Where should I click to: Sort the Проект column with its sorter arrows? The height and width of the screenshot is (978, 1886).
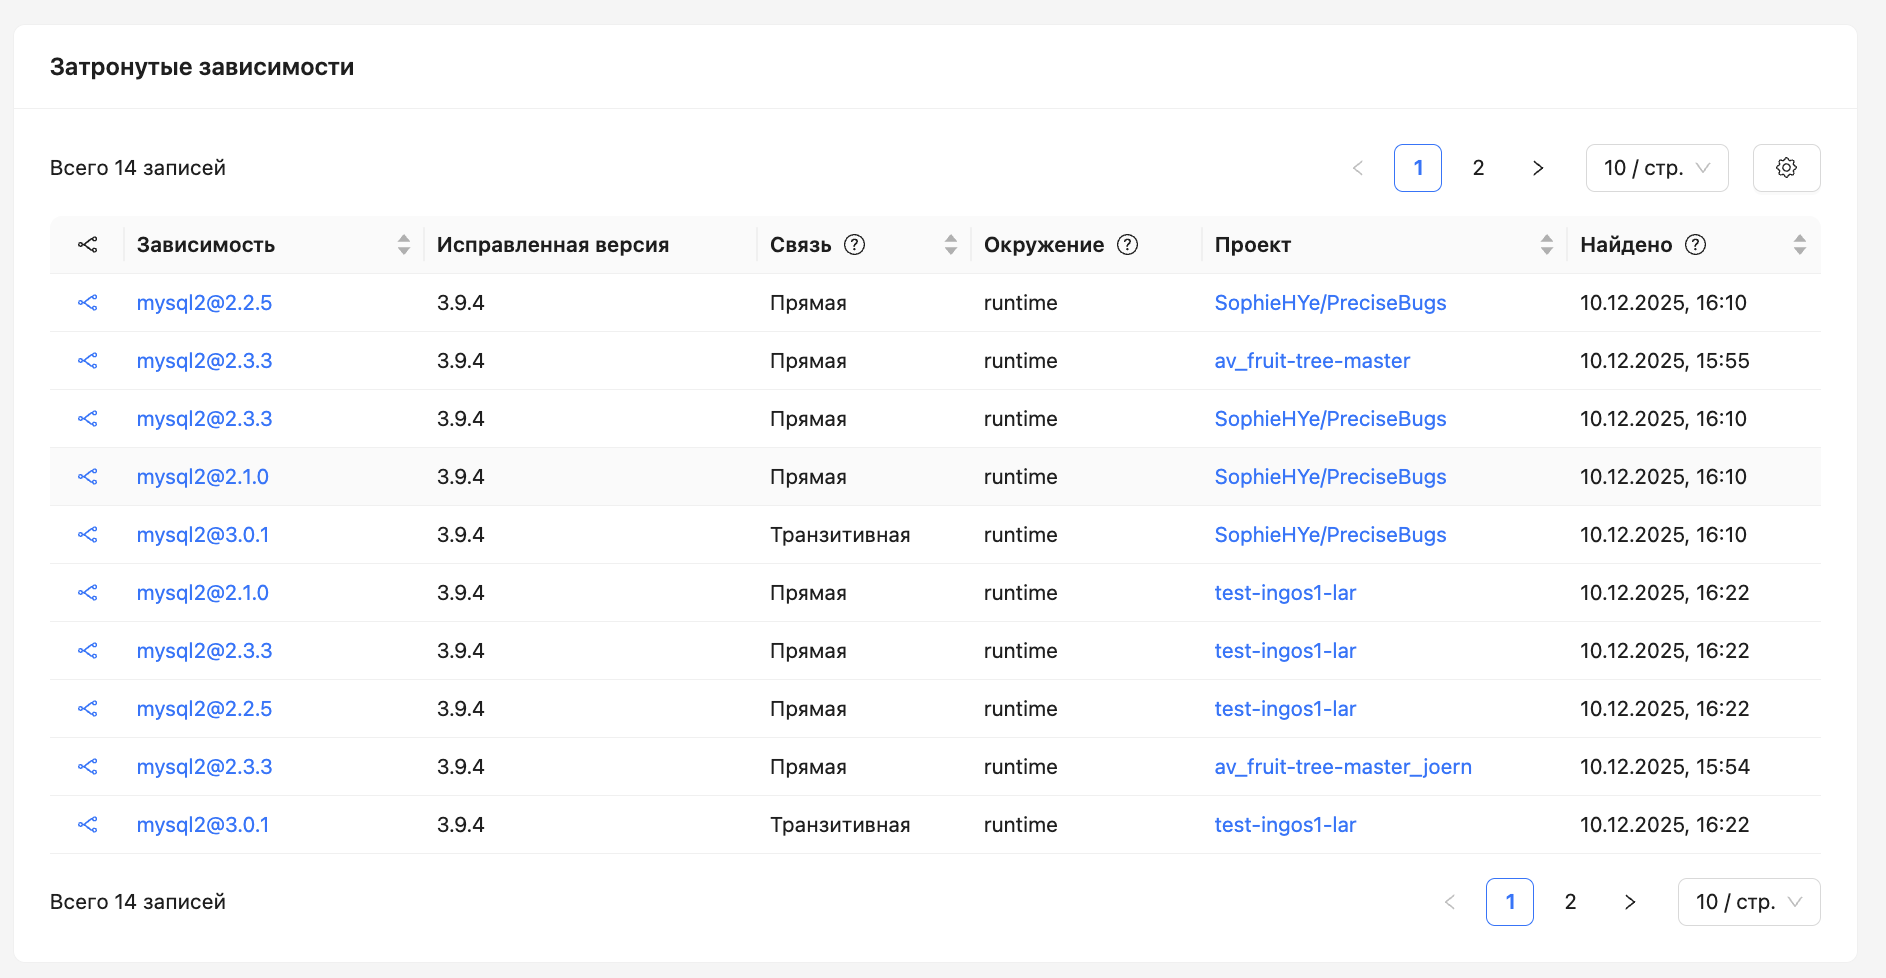(1545, 243)
